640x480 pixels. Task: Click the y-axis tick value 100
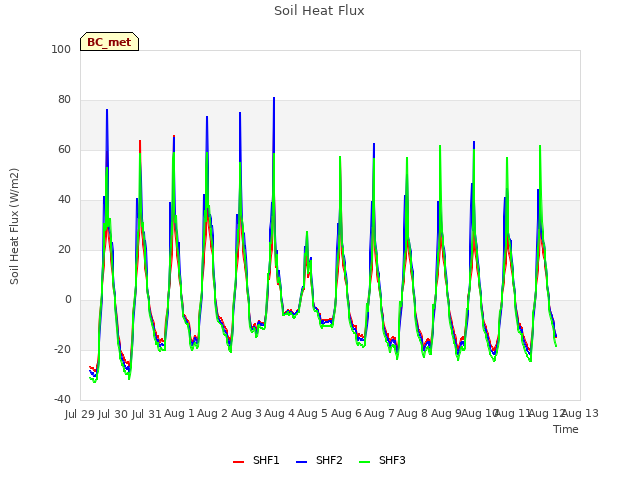61,49
